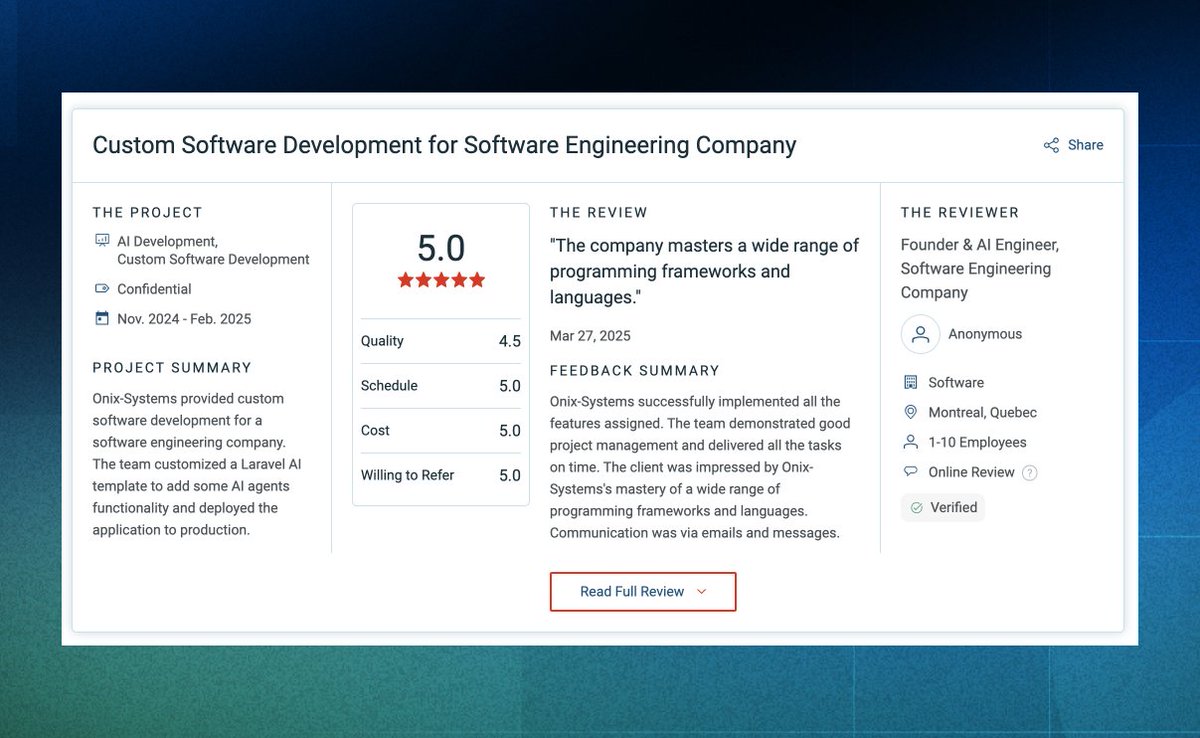Select the Schedule rating row
Viewport: 1200px width, 738px height.
click(441, 386)
